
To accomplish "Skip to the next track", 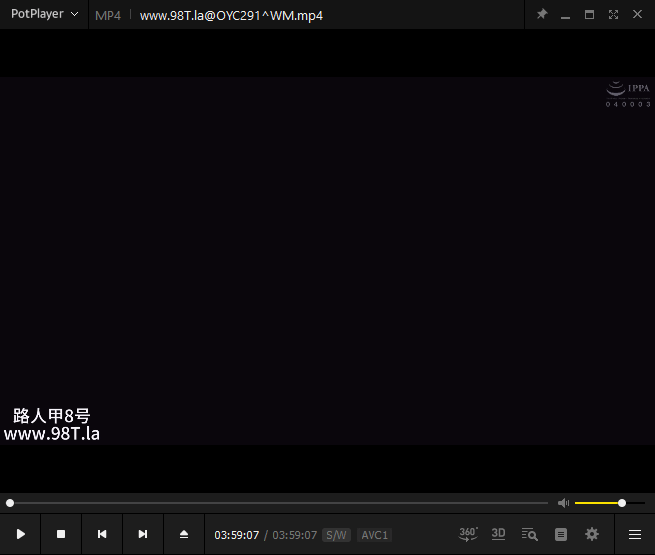I will pyautogui.click(x=143, y=535).
